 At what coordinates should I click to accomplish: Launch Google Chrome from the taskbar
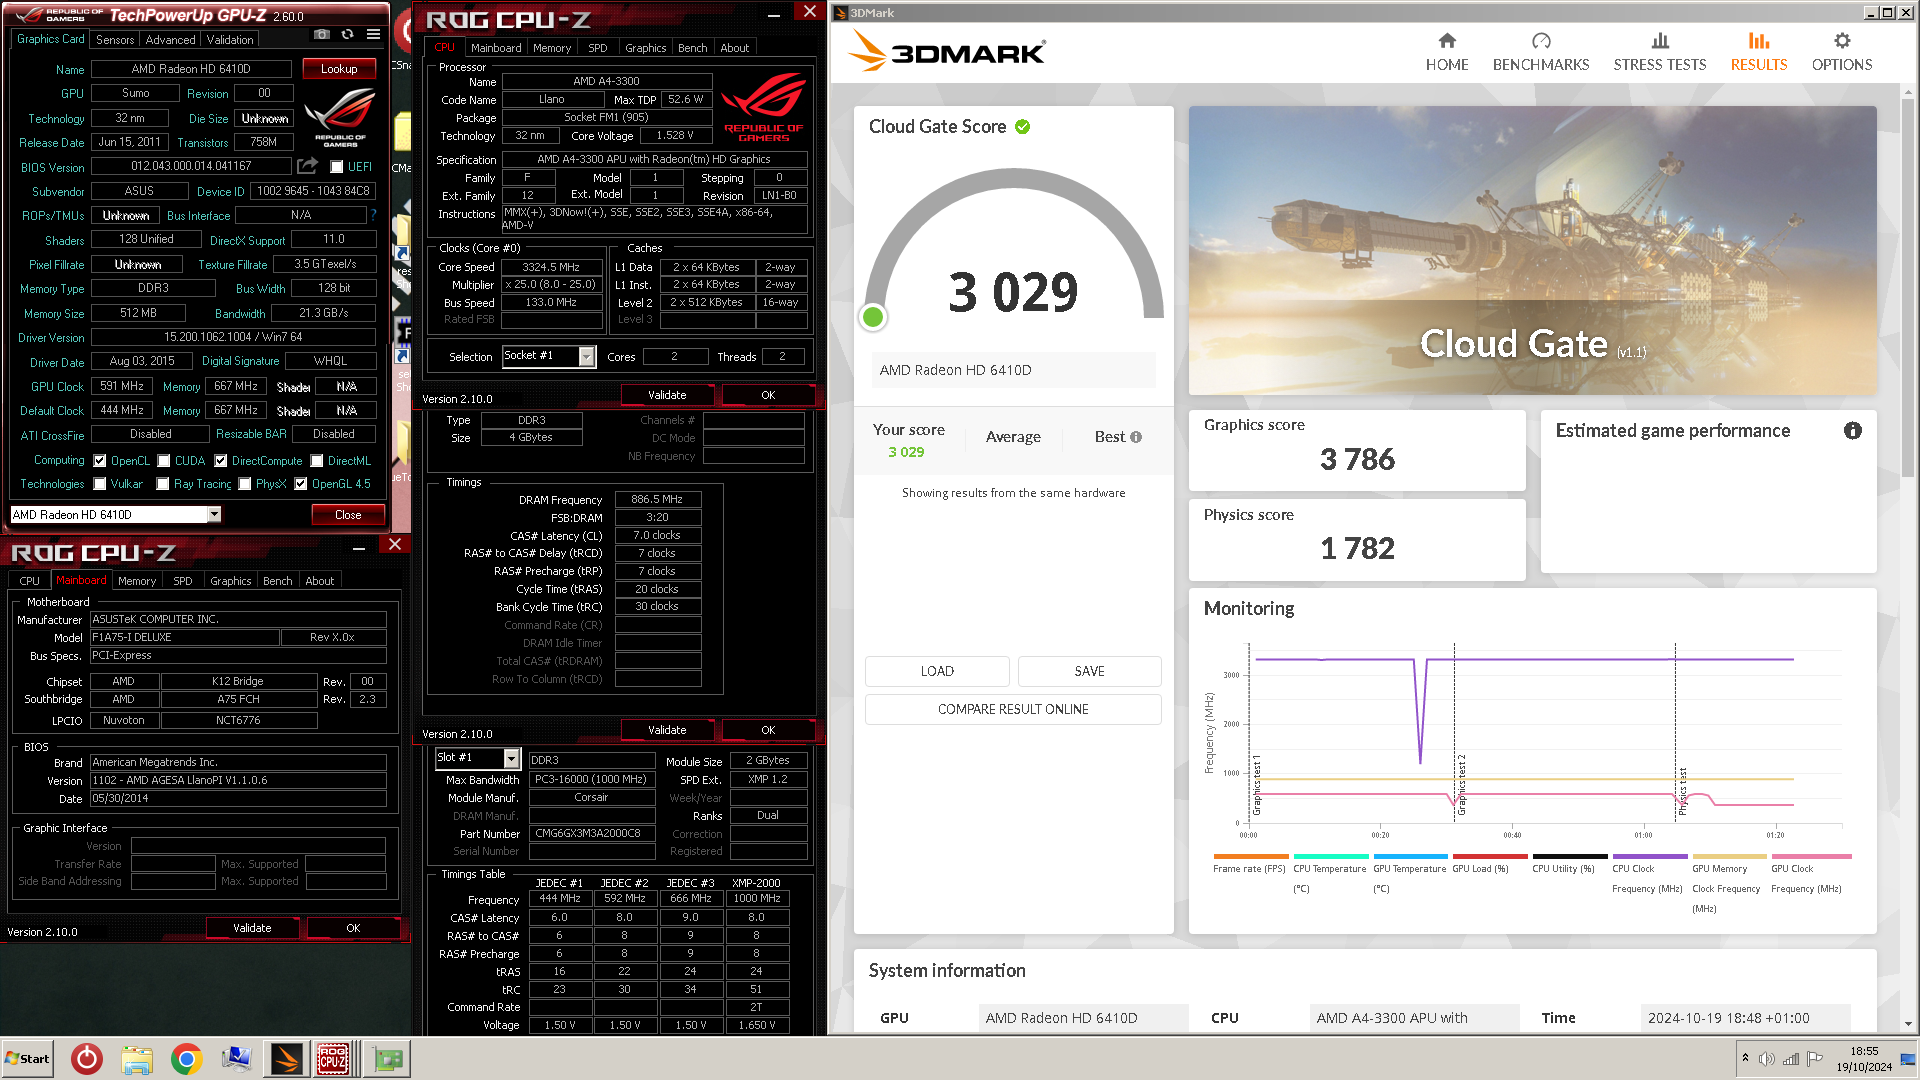pyautogui.click(x=186, y=1058)
